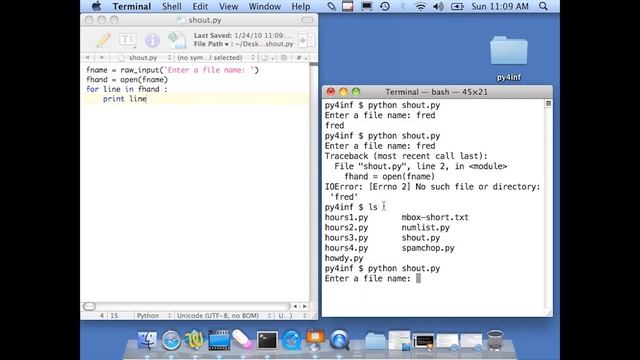Click the battery menu bar icon

[457, 6]
